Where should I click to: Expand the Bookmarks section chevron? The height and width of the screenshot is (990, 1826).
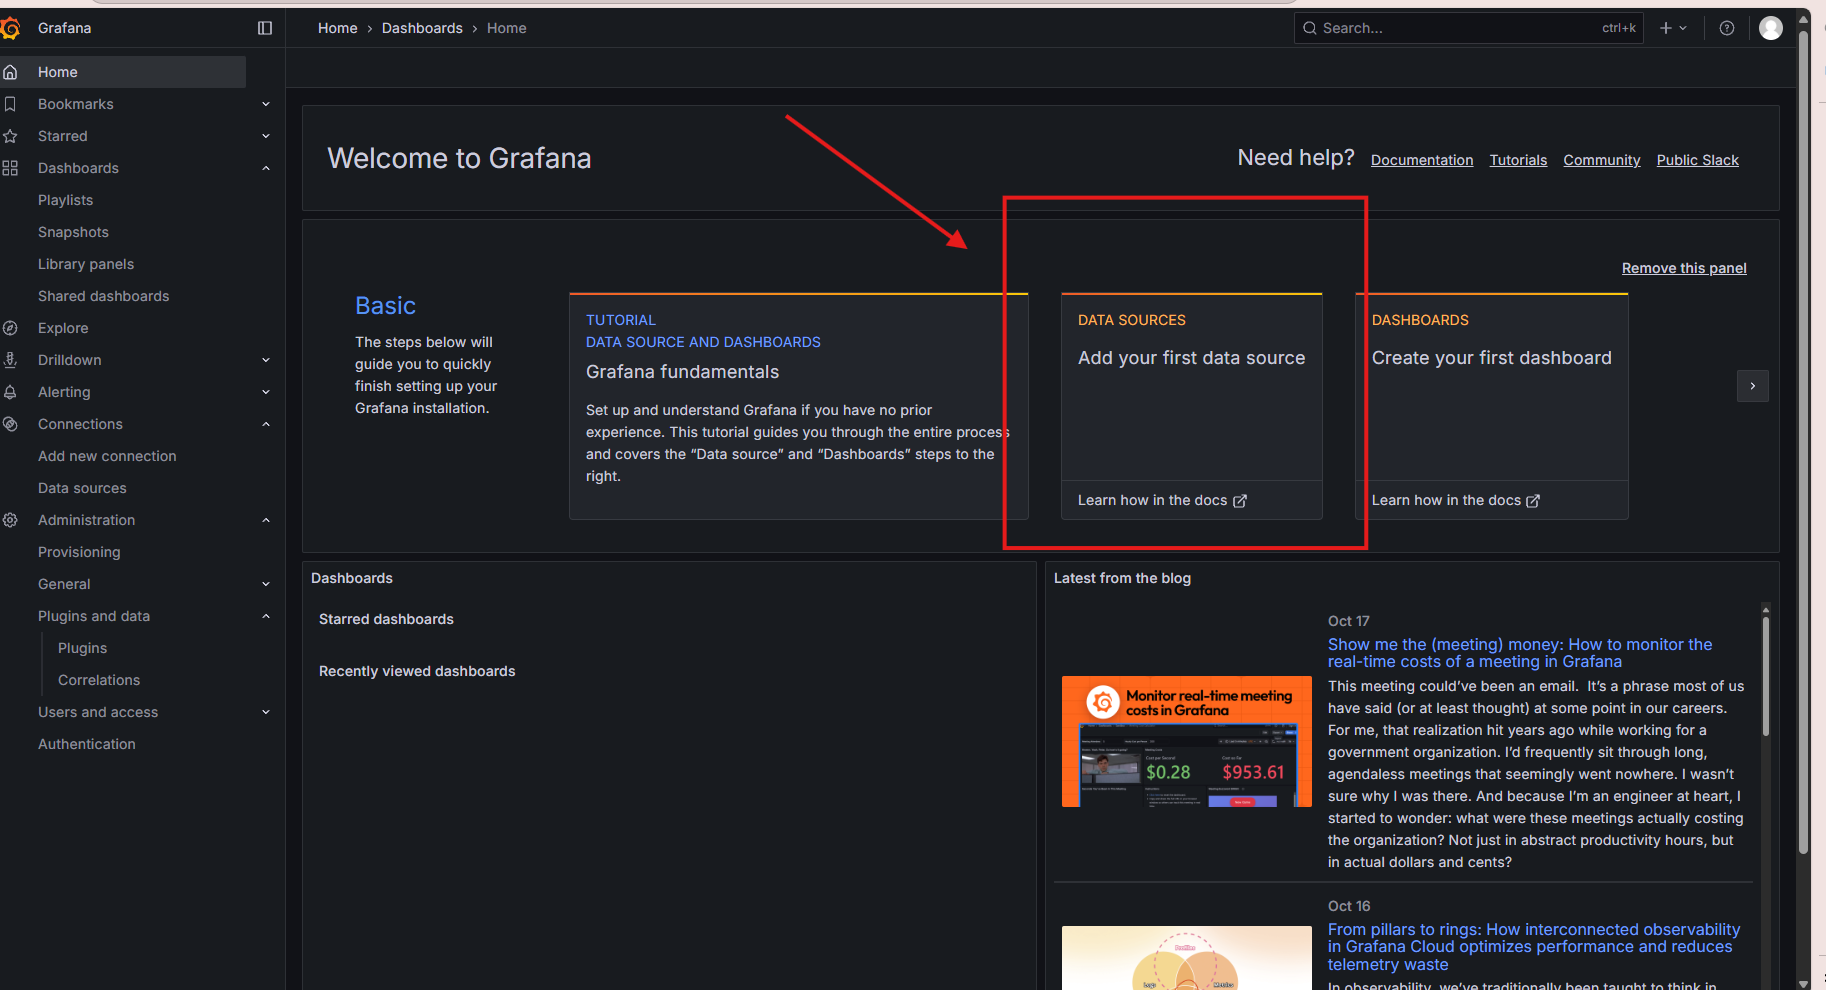point(266,104)
